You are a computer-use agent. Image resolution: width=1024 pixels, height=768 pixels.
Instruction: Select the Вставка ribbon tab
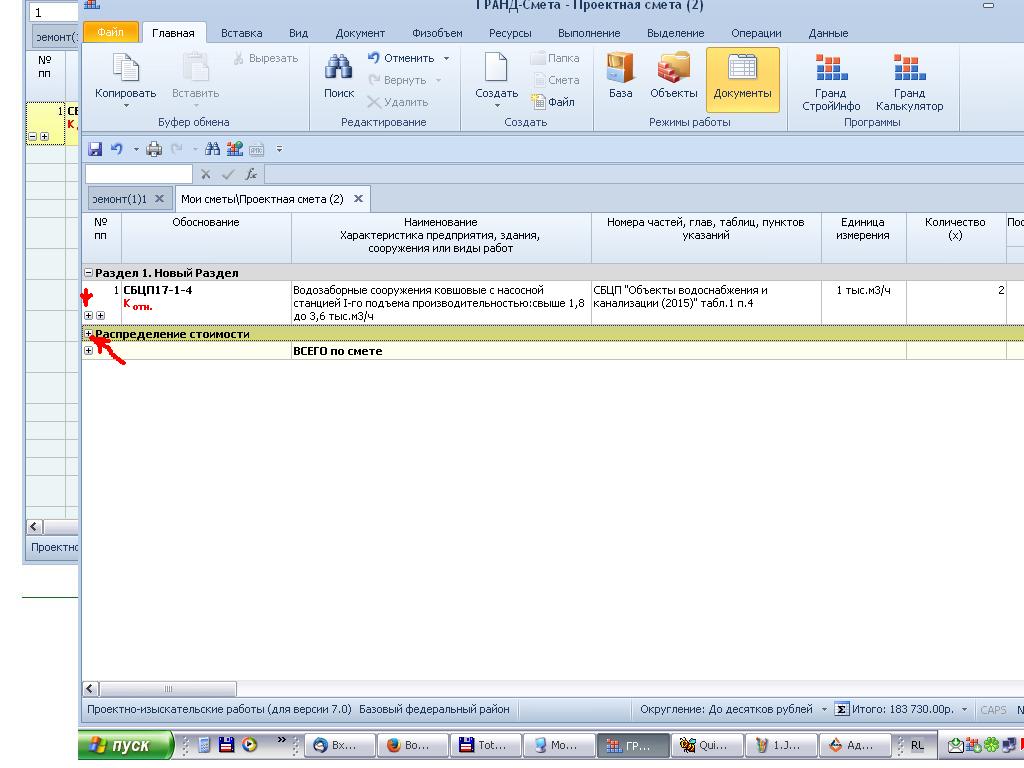click(x=242, y=33)
